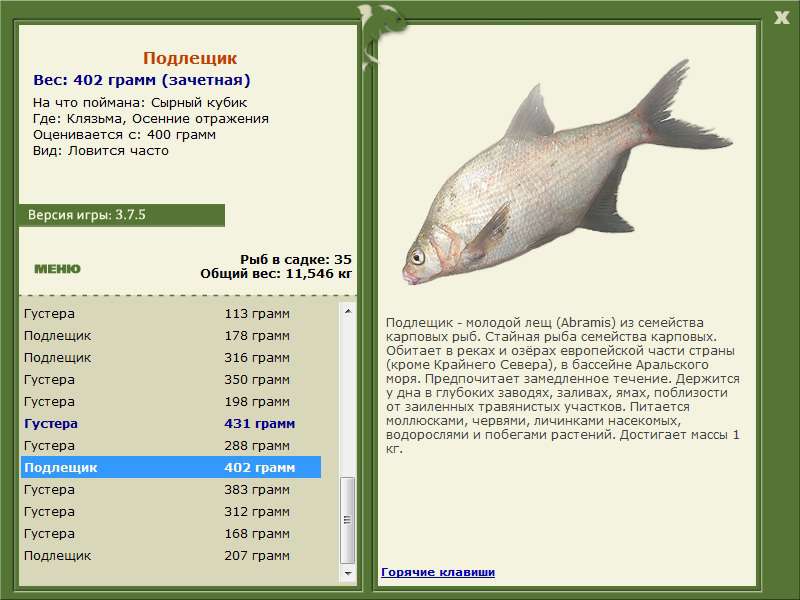Click the Подлещик species description paragraph
800x600 pixels.
563,386
